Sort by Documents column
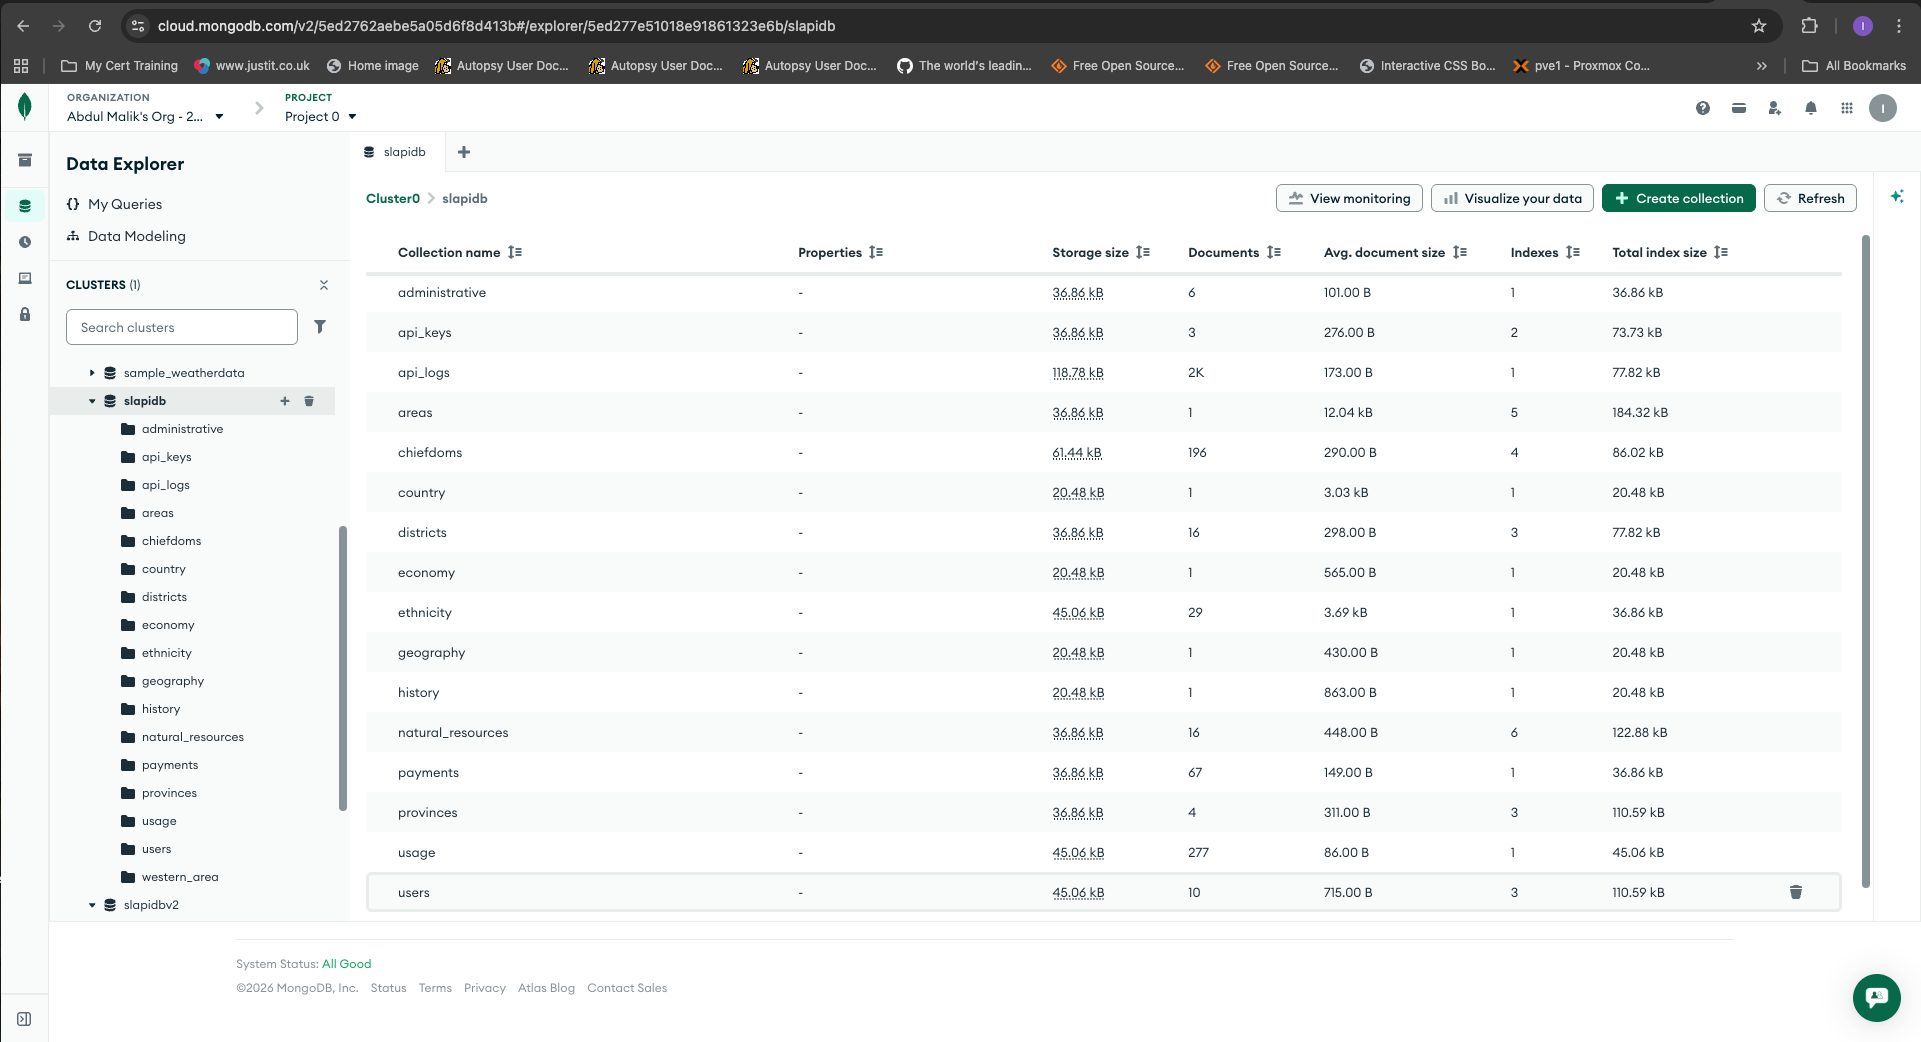Image resolution: width=1921 pixels, height=1042 pixels. pos(1274,252)
